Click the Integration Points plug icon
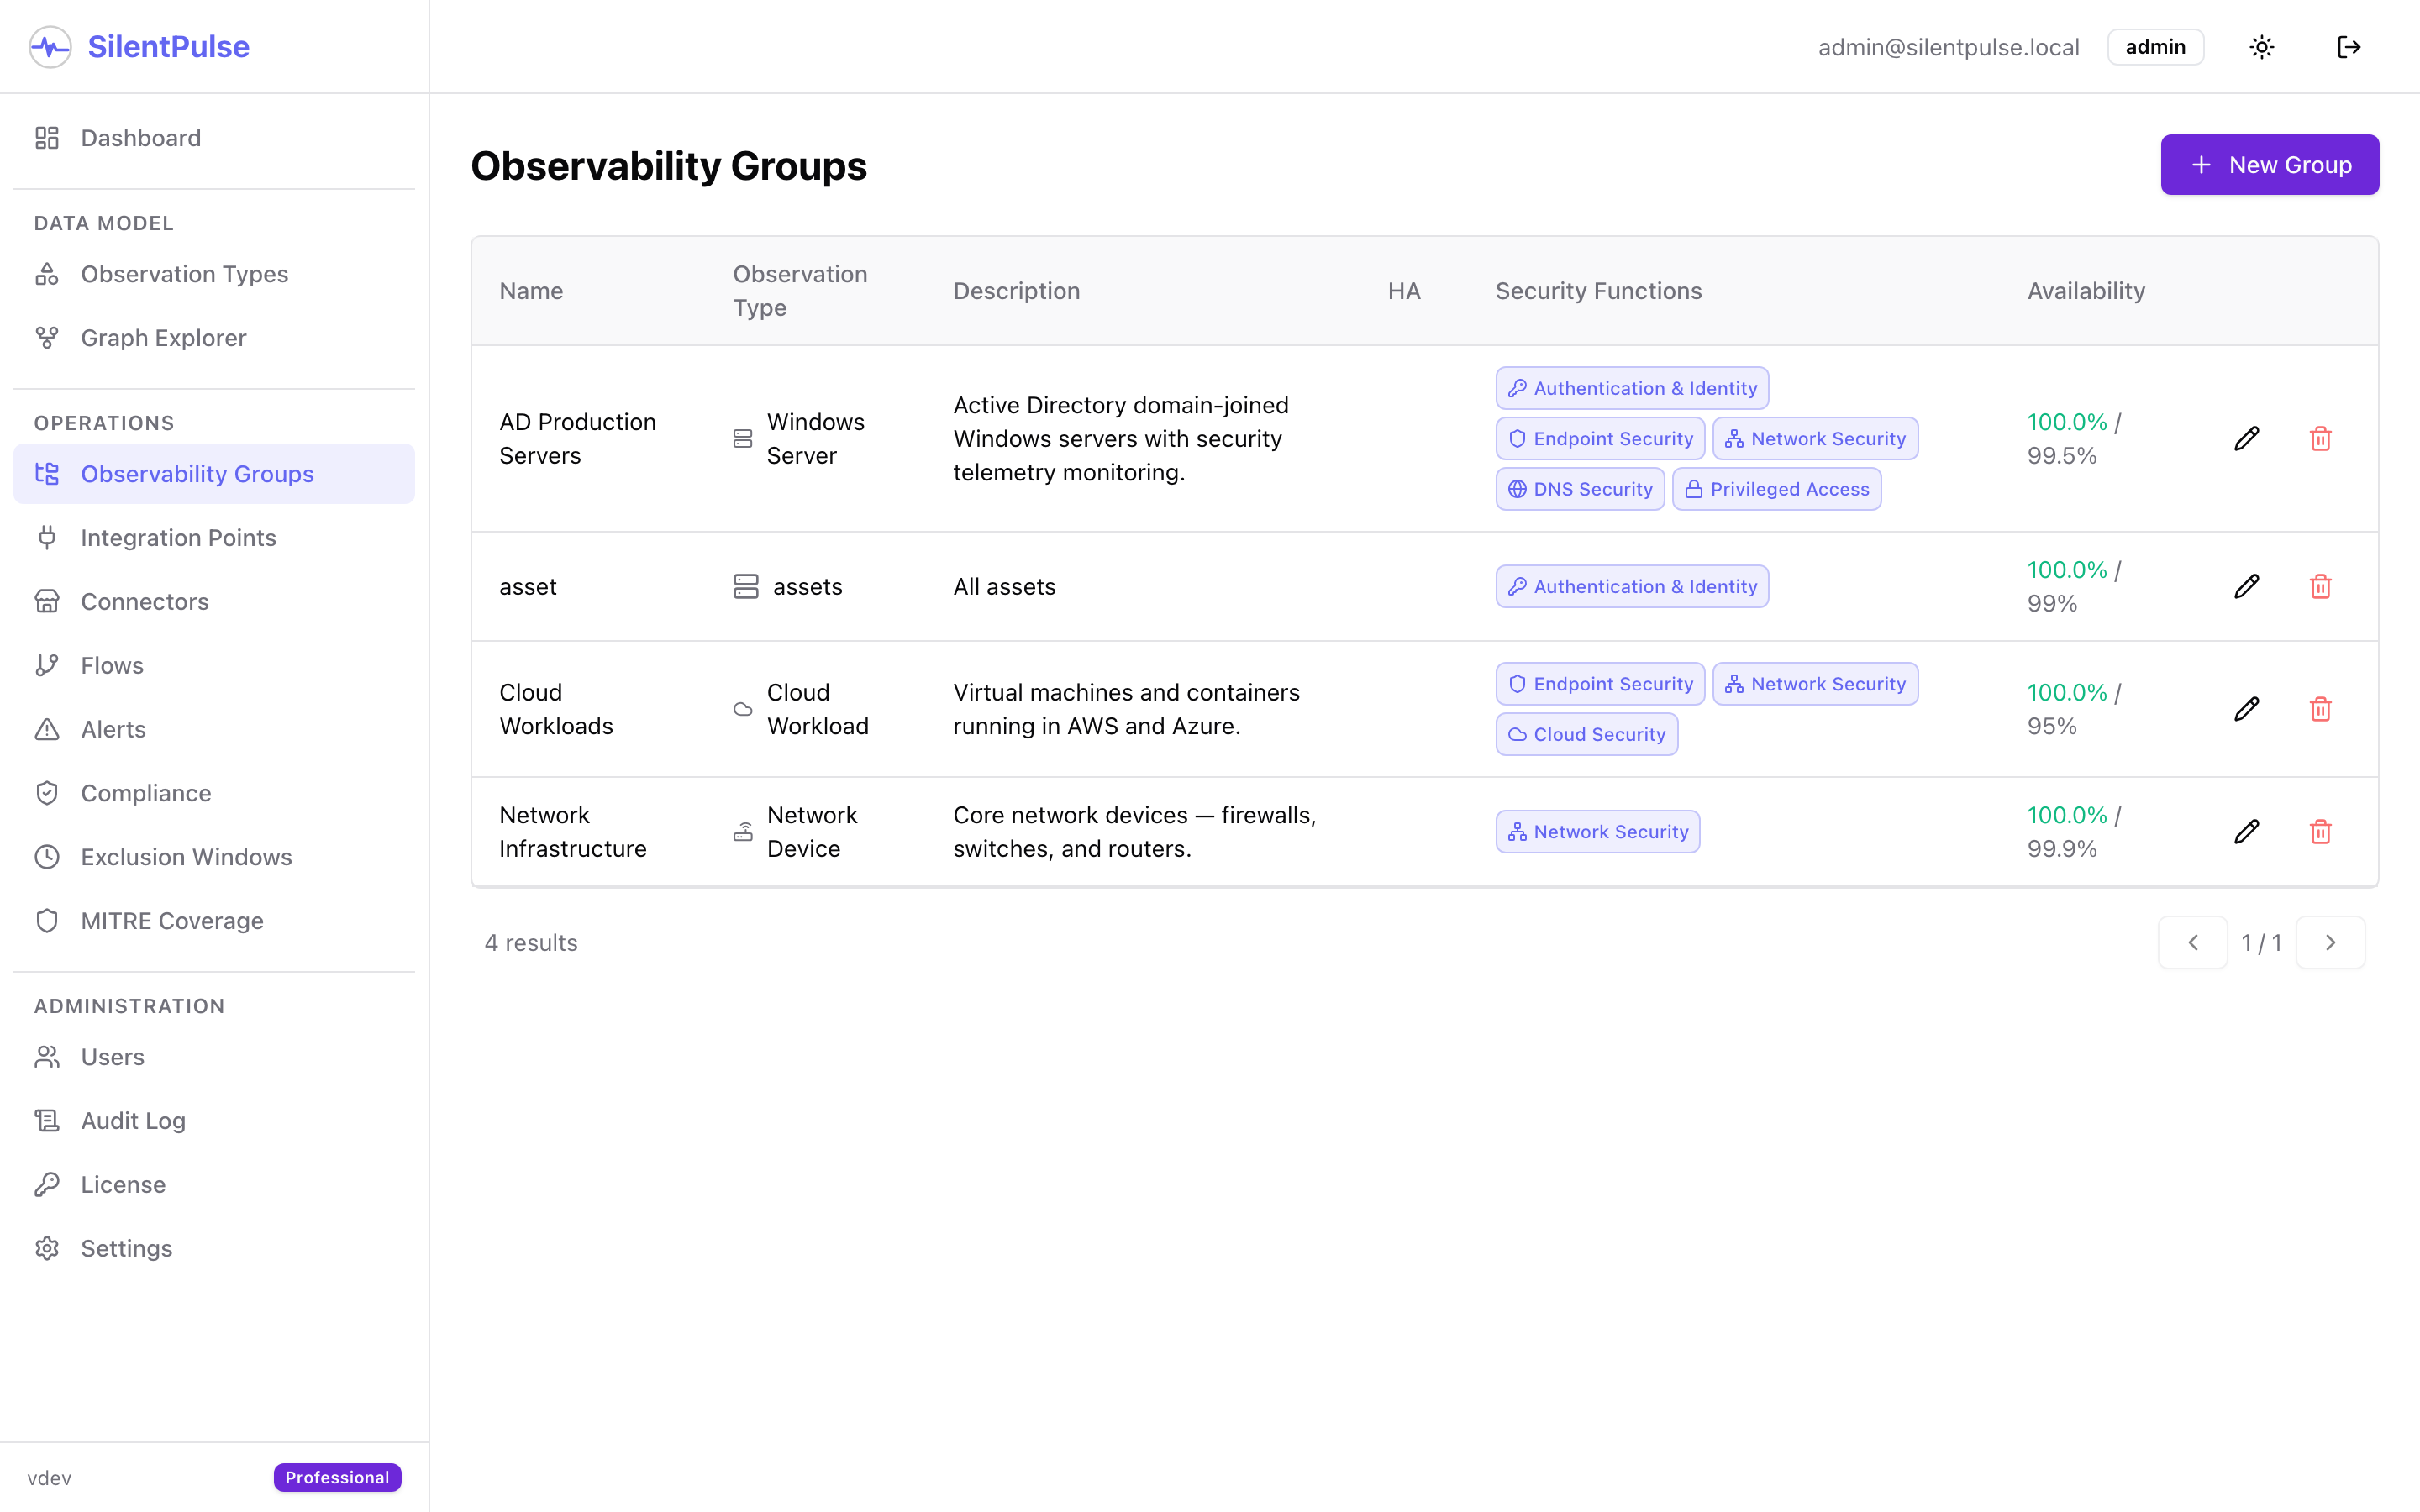Screen dimensions: 2420x1512 tap(47, 538)
